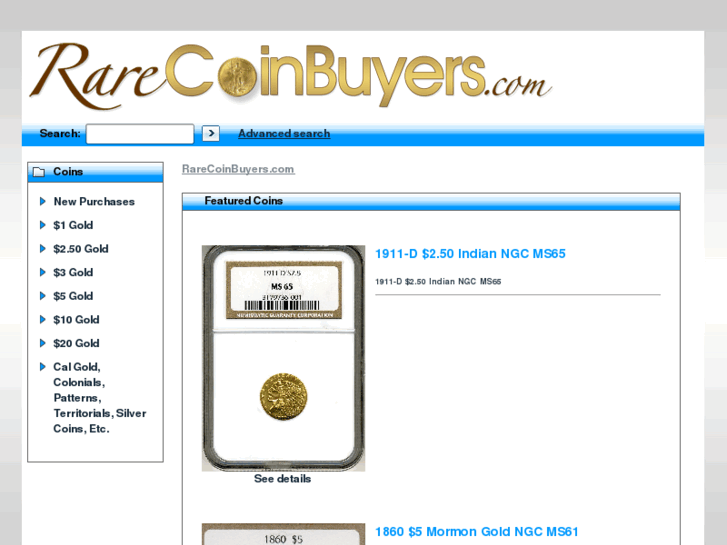Open the $10 Gold category
This screenshot has height=545, width=727.
click(x=76, y=320)
